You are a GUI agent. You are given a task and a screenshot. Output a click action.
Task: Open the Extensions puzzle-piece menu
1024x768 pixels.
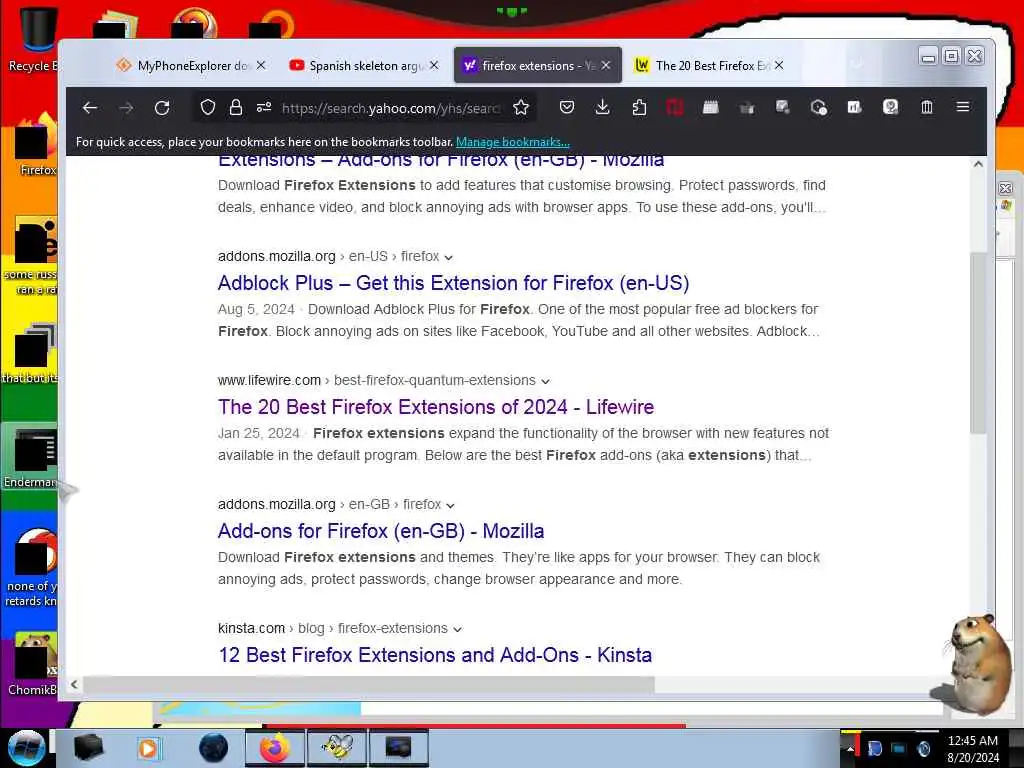pyautogui.click(x=639, y=107)
